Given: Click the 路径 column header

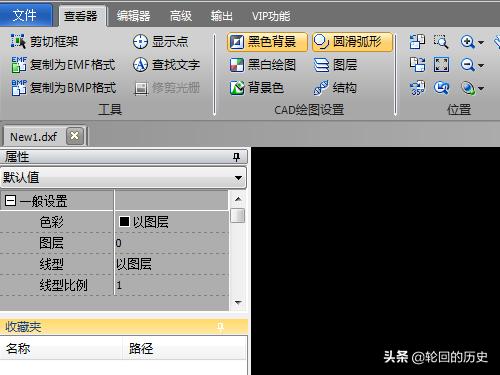Looking at the screenshot, I should point(185,348).
